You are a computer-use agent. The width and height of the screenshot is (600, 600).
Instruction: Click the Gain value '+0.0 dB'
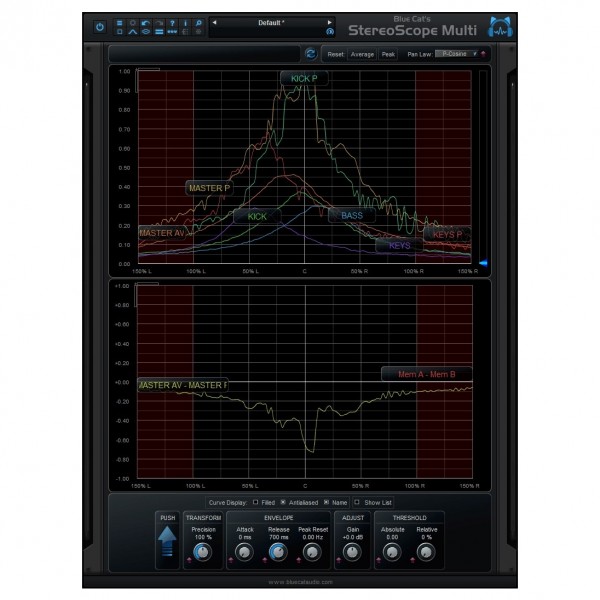click(352, 537)
